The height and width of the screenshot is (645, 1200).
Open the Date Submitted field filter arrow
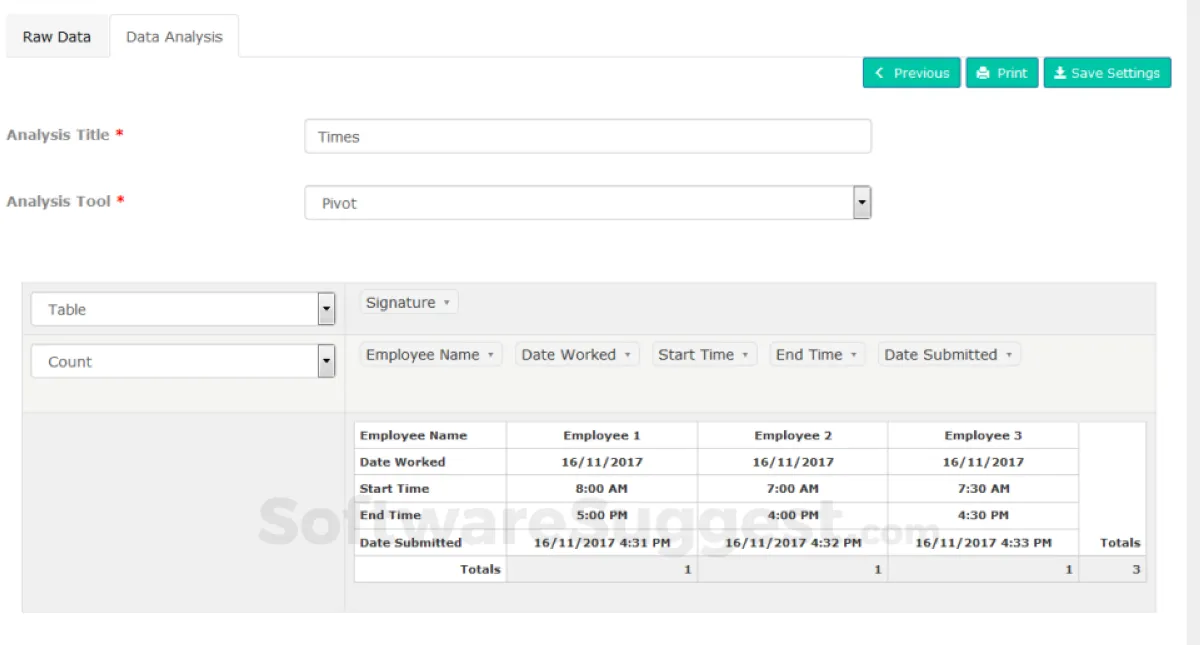click(x=1008, y=355)
